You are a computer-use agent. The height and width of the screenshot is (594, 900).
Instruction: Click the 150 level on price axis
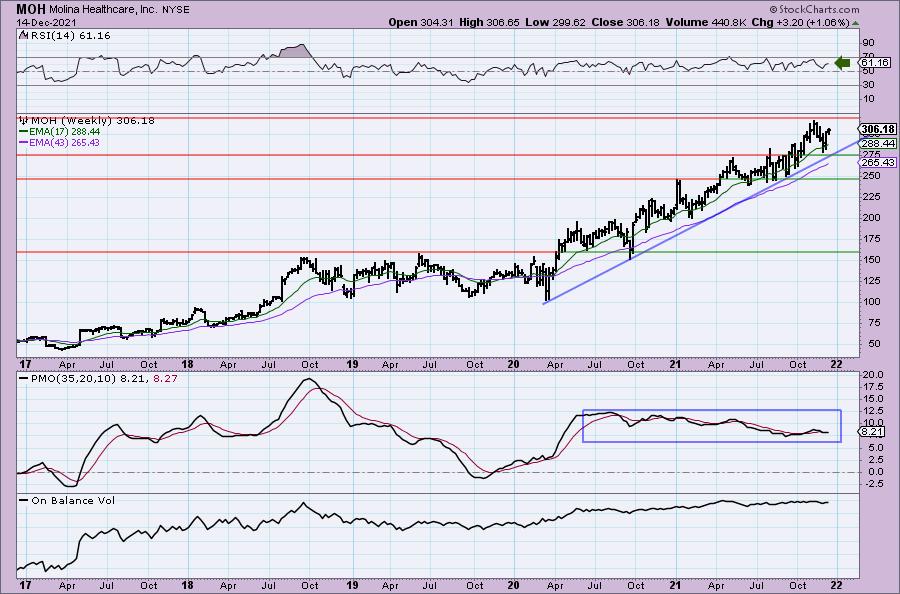pos(871,259)
